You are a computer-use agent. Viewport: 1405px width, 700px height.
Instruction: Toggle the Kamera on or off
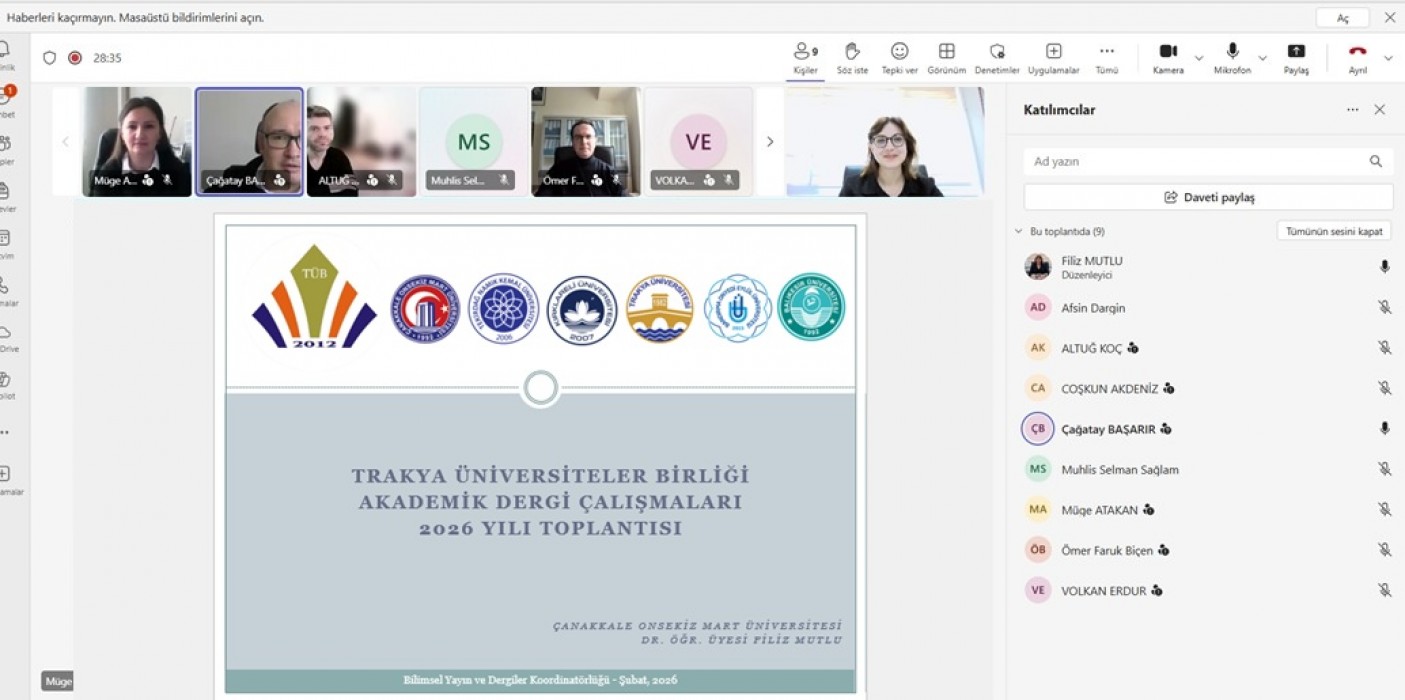point(1167,52)
